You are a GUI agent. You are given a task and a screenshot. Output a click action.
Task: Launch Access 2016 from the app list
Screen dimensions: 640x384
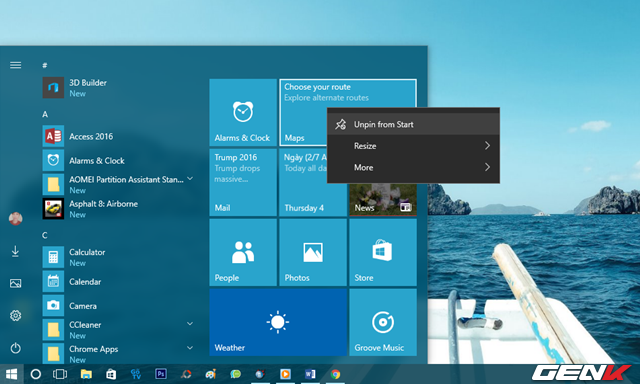[x=118, y=136]
